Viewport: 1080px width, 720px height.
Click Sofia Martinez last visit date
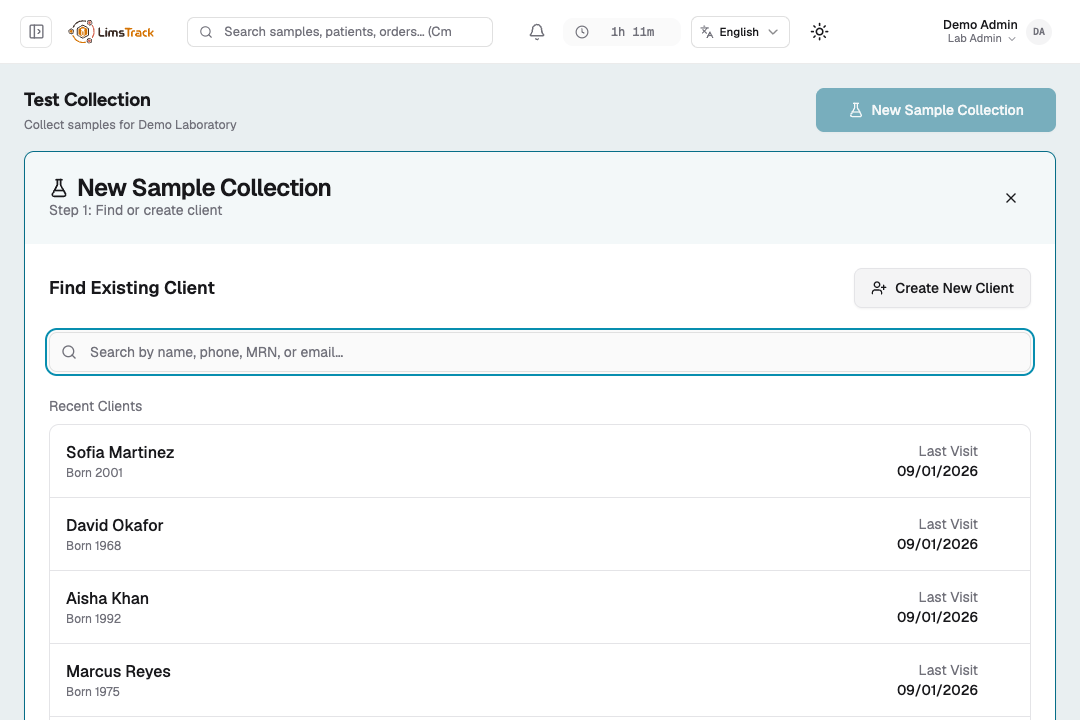click(937, 471)
